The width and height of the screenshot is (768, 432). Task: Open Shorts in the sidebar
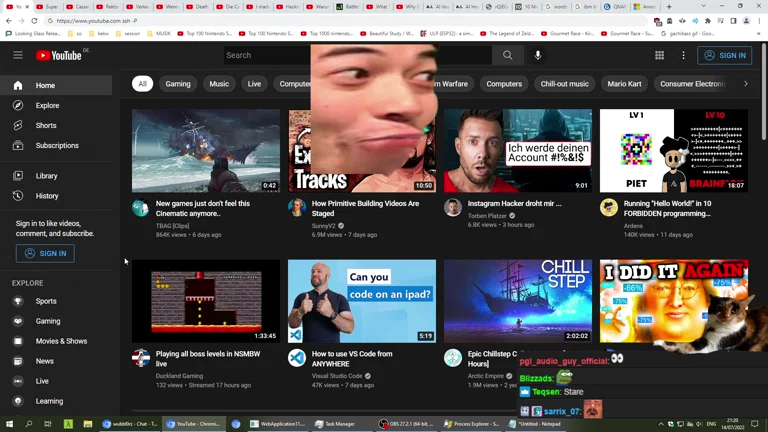pyautogui.click(x=46, y=125)
